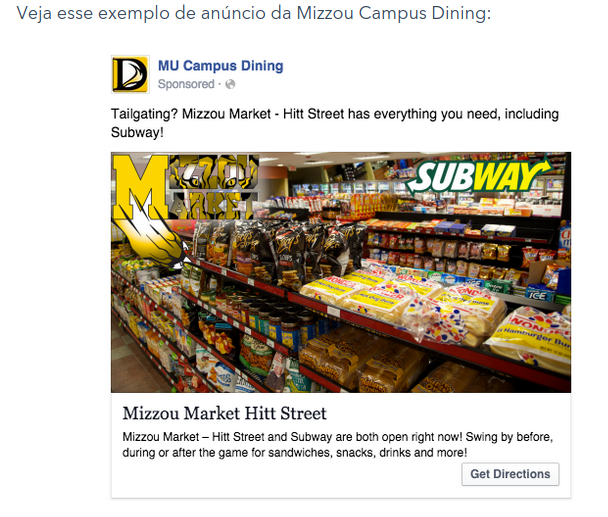Click the globe public audience icon
This screenshot has height=517, width=608.
[x=230, y=85]
